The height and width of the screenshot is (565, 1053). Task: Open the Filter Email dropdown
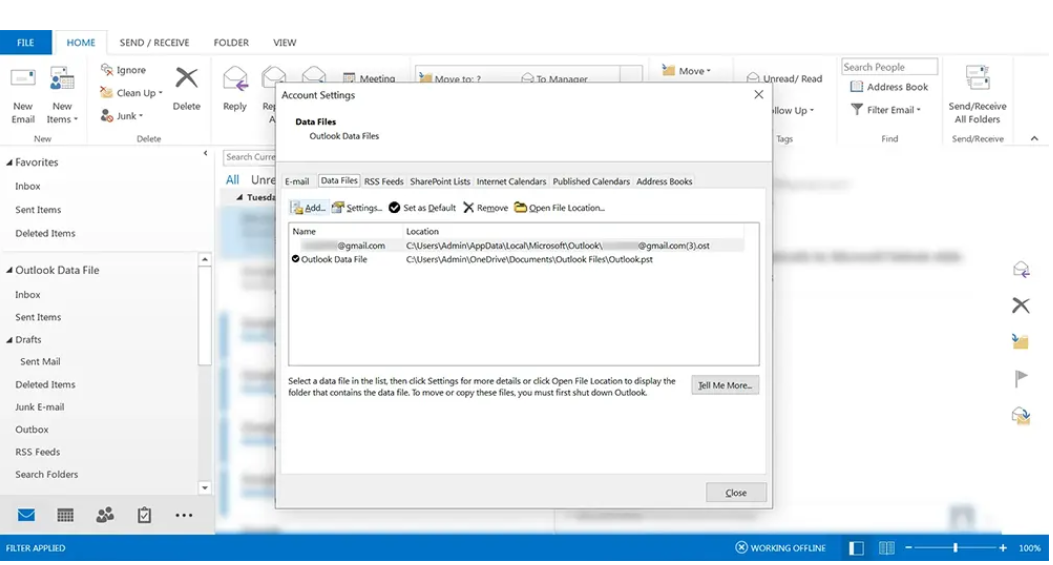(x=886, y=110)
